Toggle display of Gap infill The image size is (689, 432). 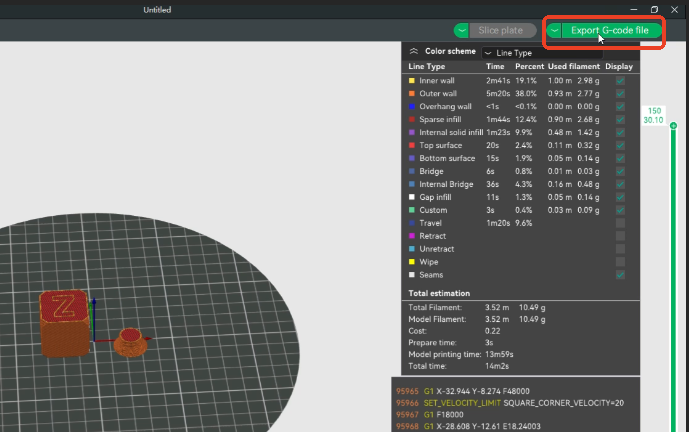pos(620,197)
